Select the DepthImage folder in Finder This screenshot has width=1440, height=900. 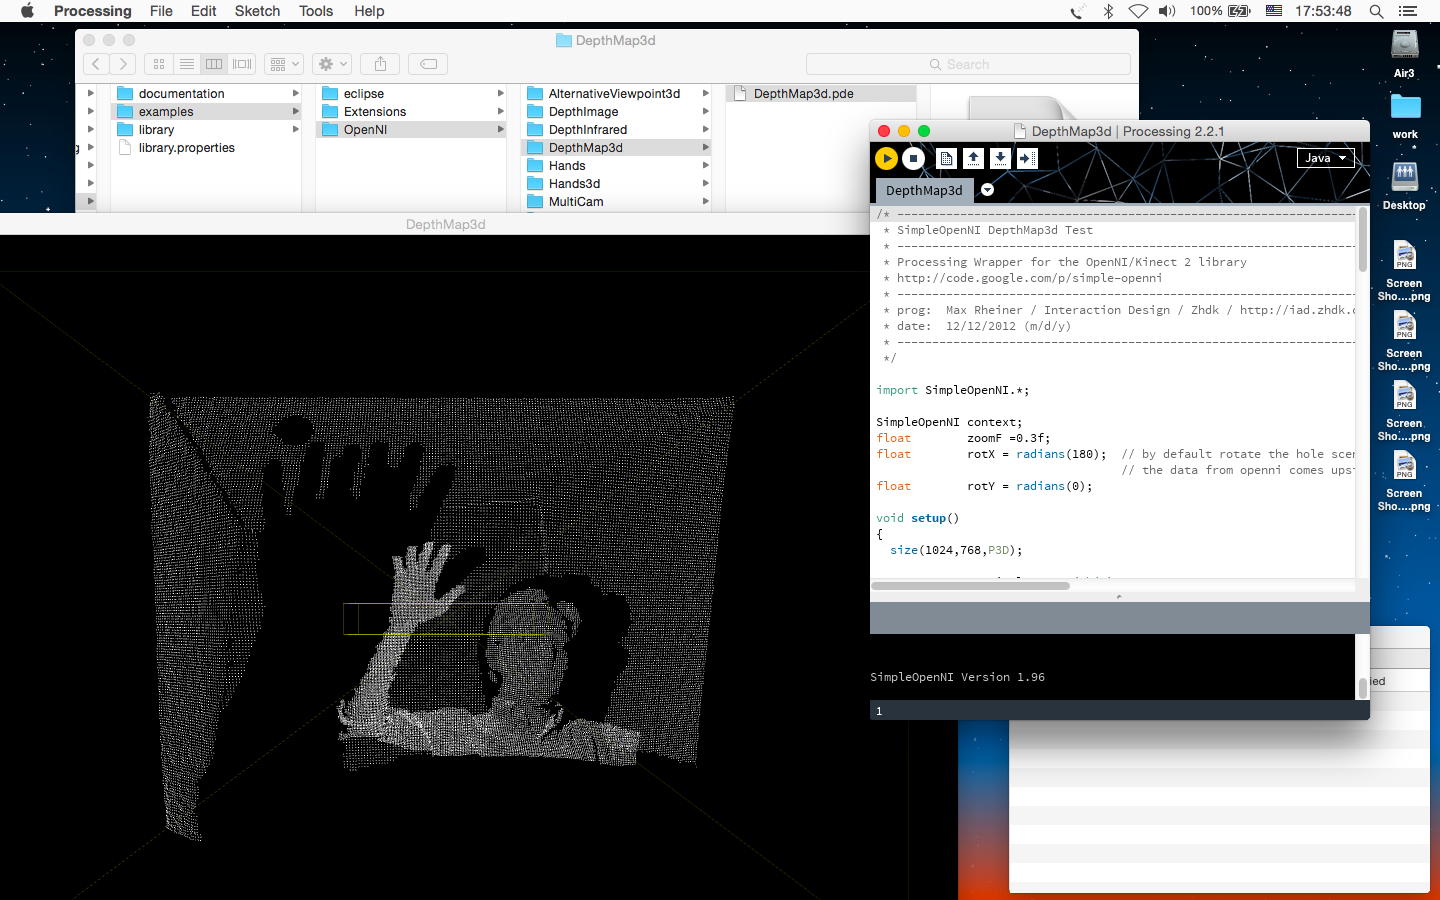click(616, 111)
